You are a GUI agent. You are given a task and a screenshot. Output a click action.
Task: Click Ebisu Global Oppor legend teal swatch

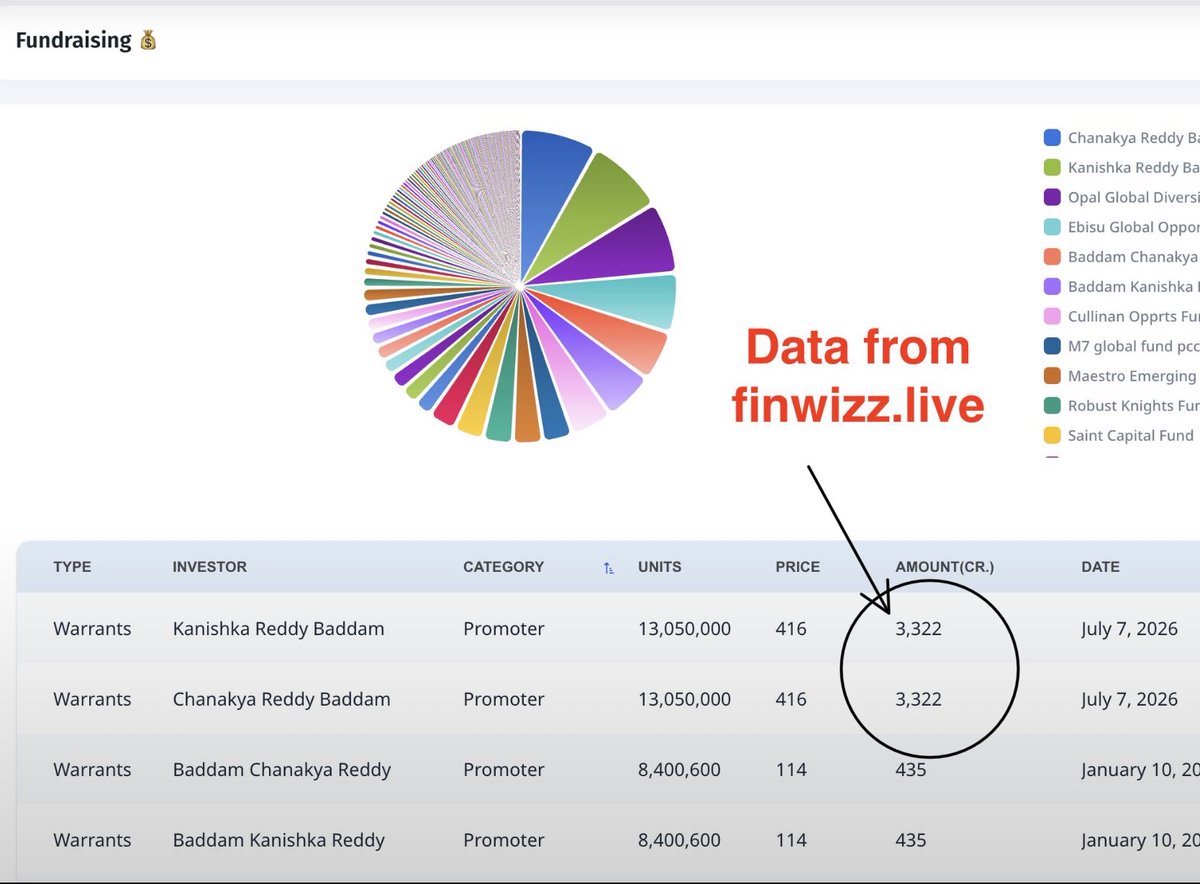pyautogui.click(x=1052, y=227)
